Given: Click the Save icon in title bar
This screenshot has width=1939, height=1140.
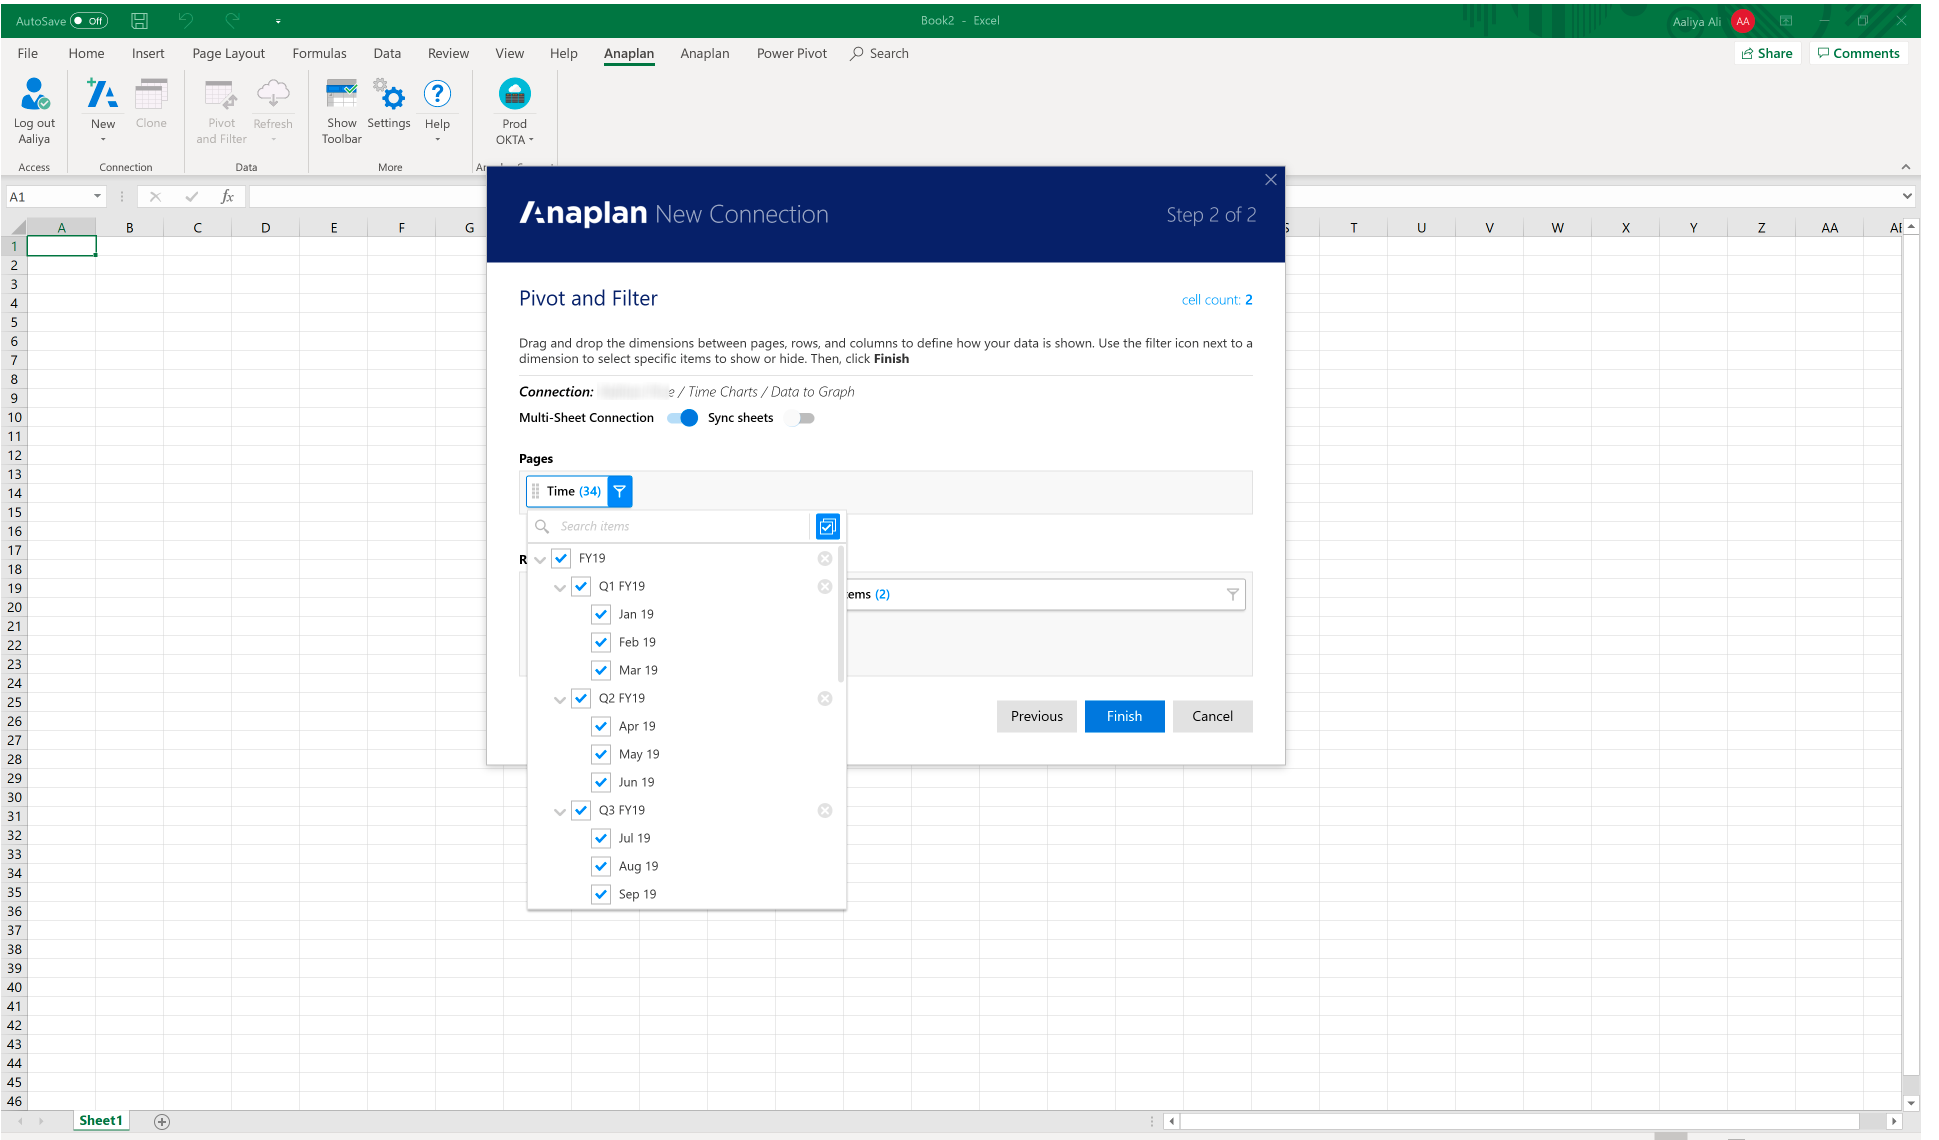Looking at the screenshot, I should pyautogui.click(x=140, y=21).
